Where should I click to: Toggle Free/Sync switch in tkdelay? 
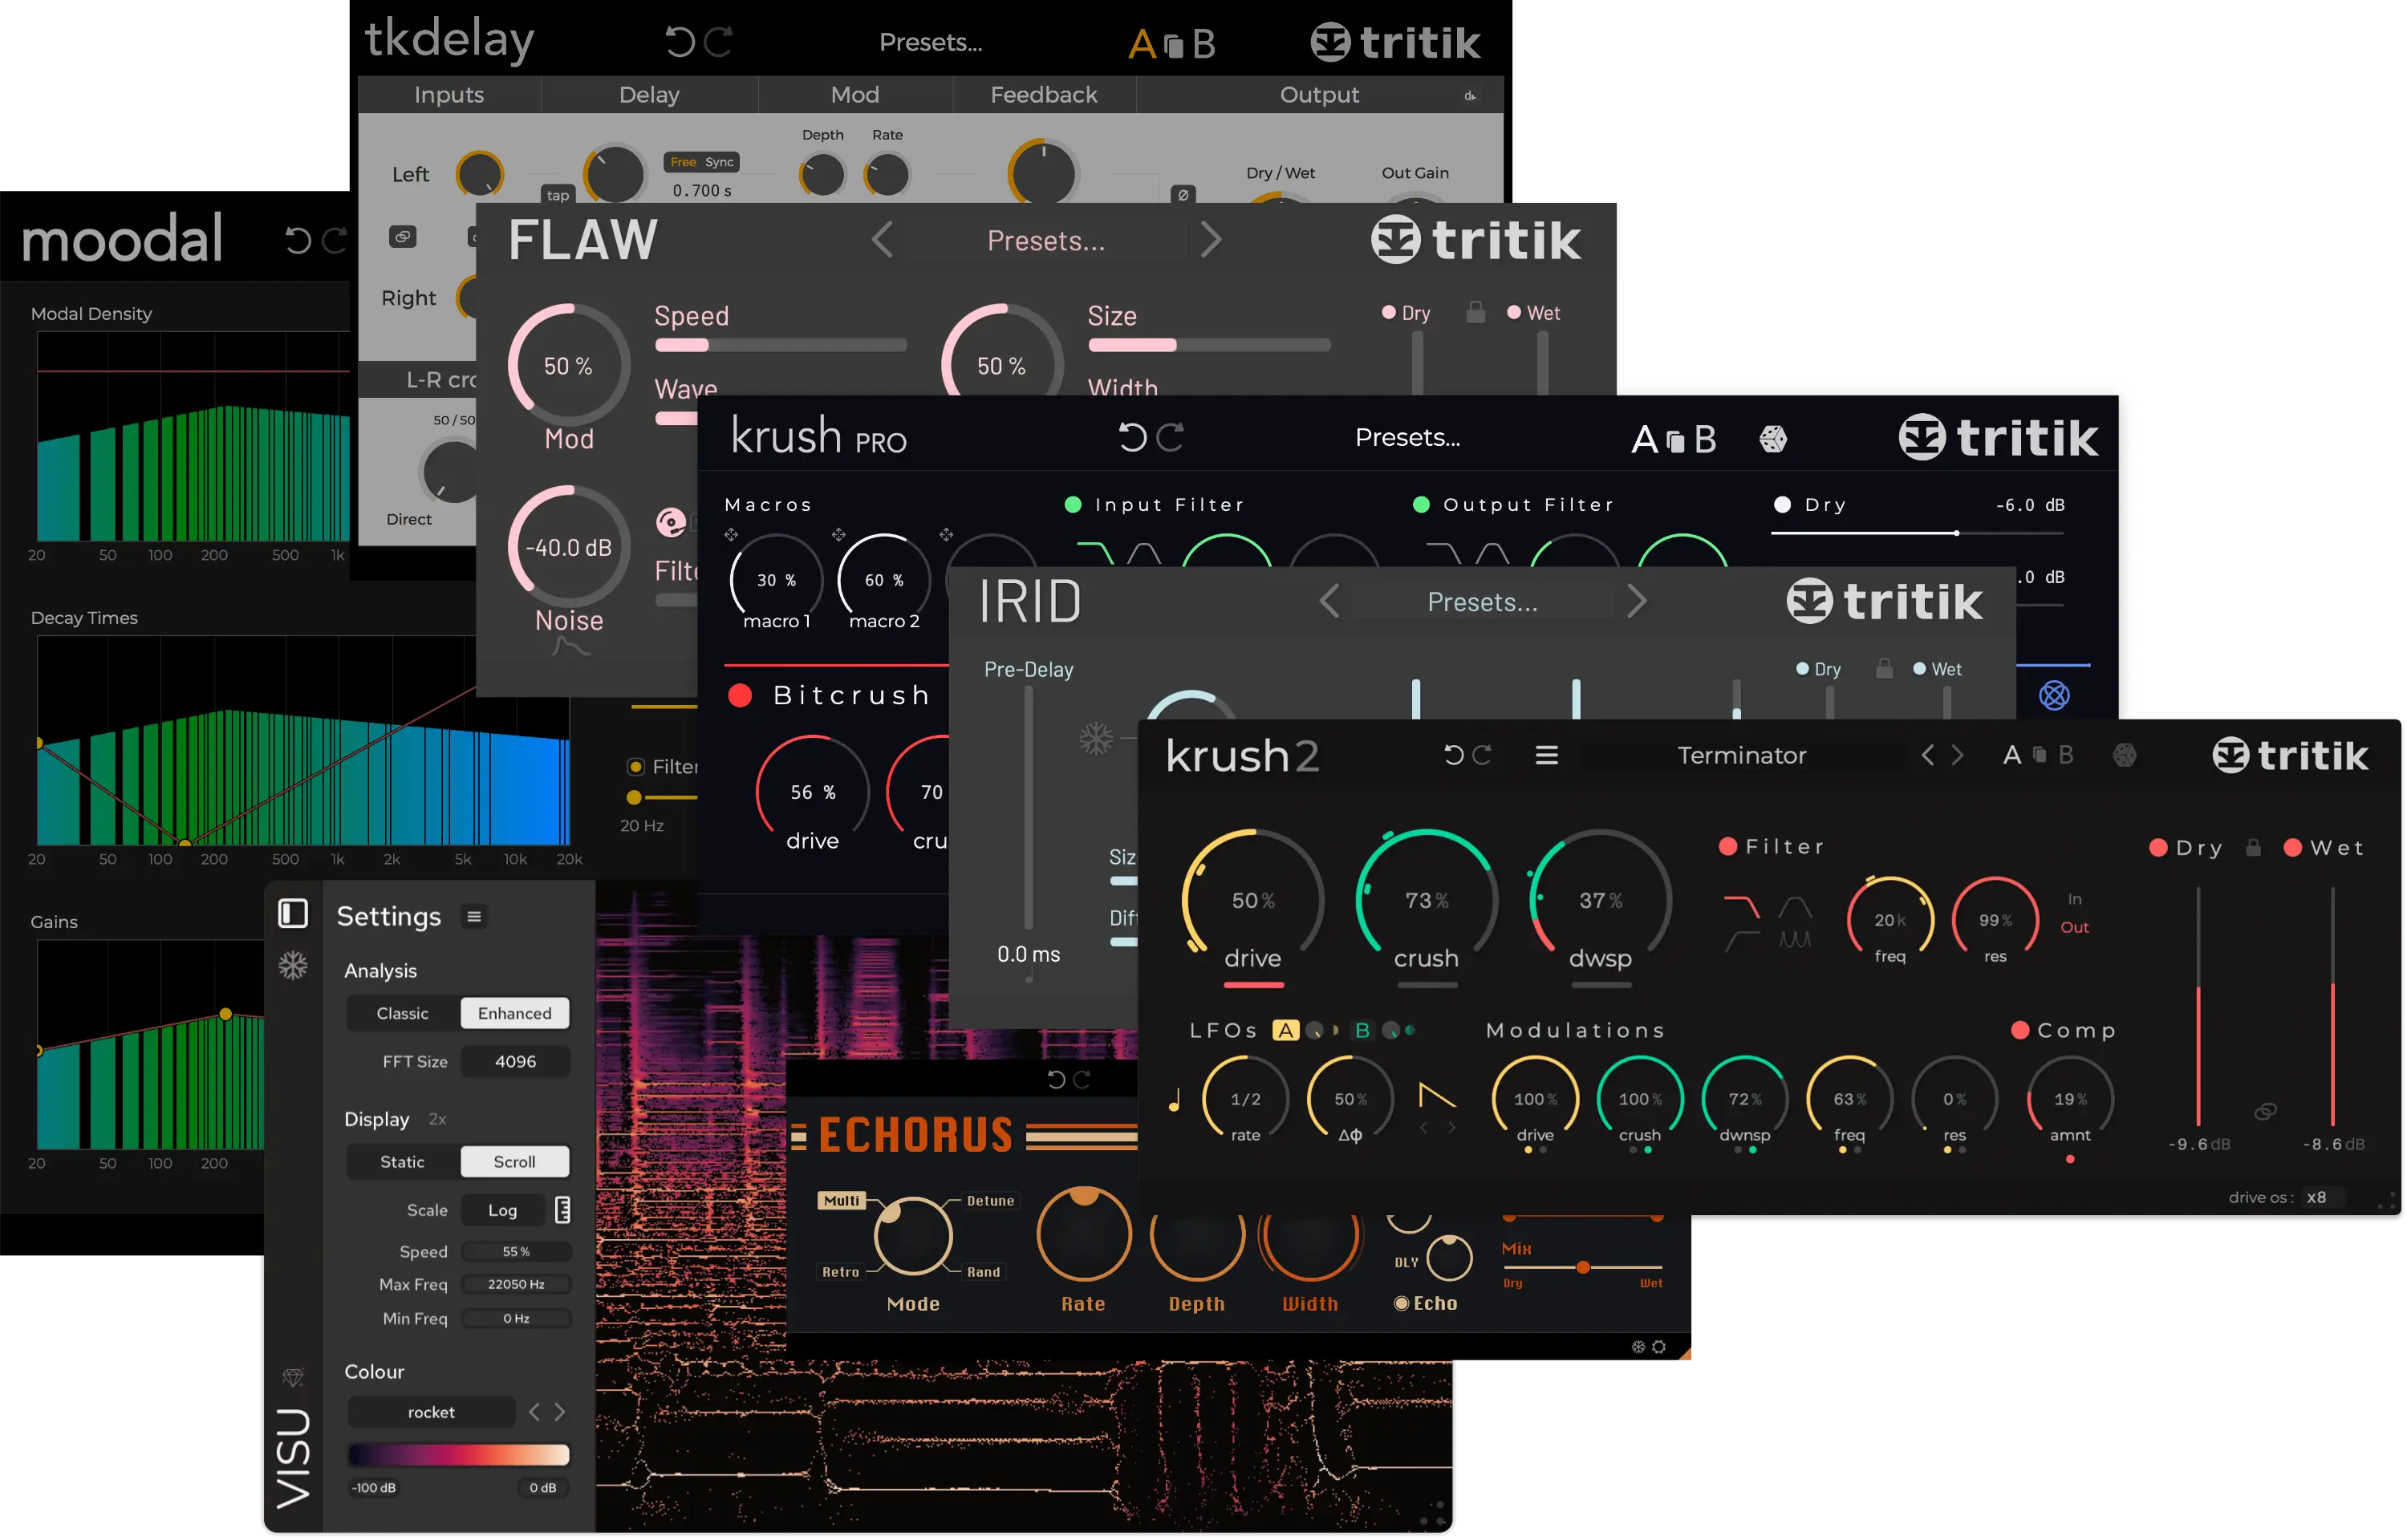(702, 162)
